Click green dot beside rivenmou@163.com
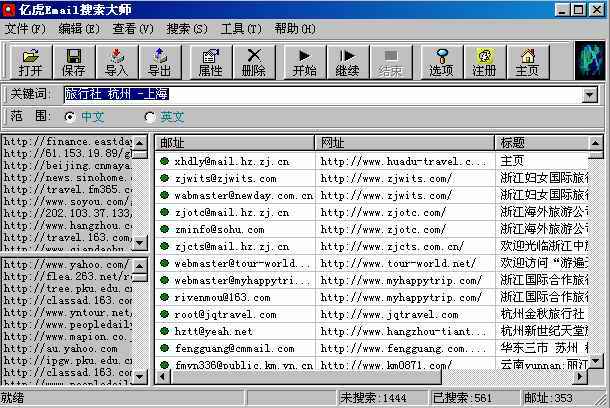The width and height of the screenshot is (610, 408). tap(165, 297)
